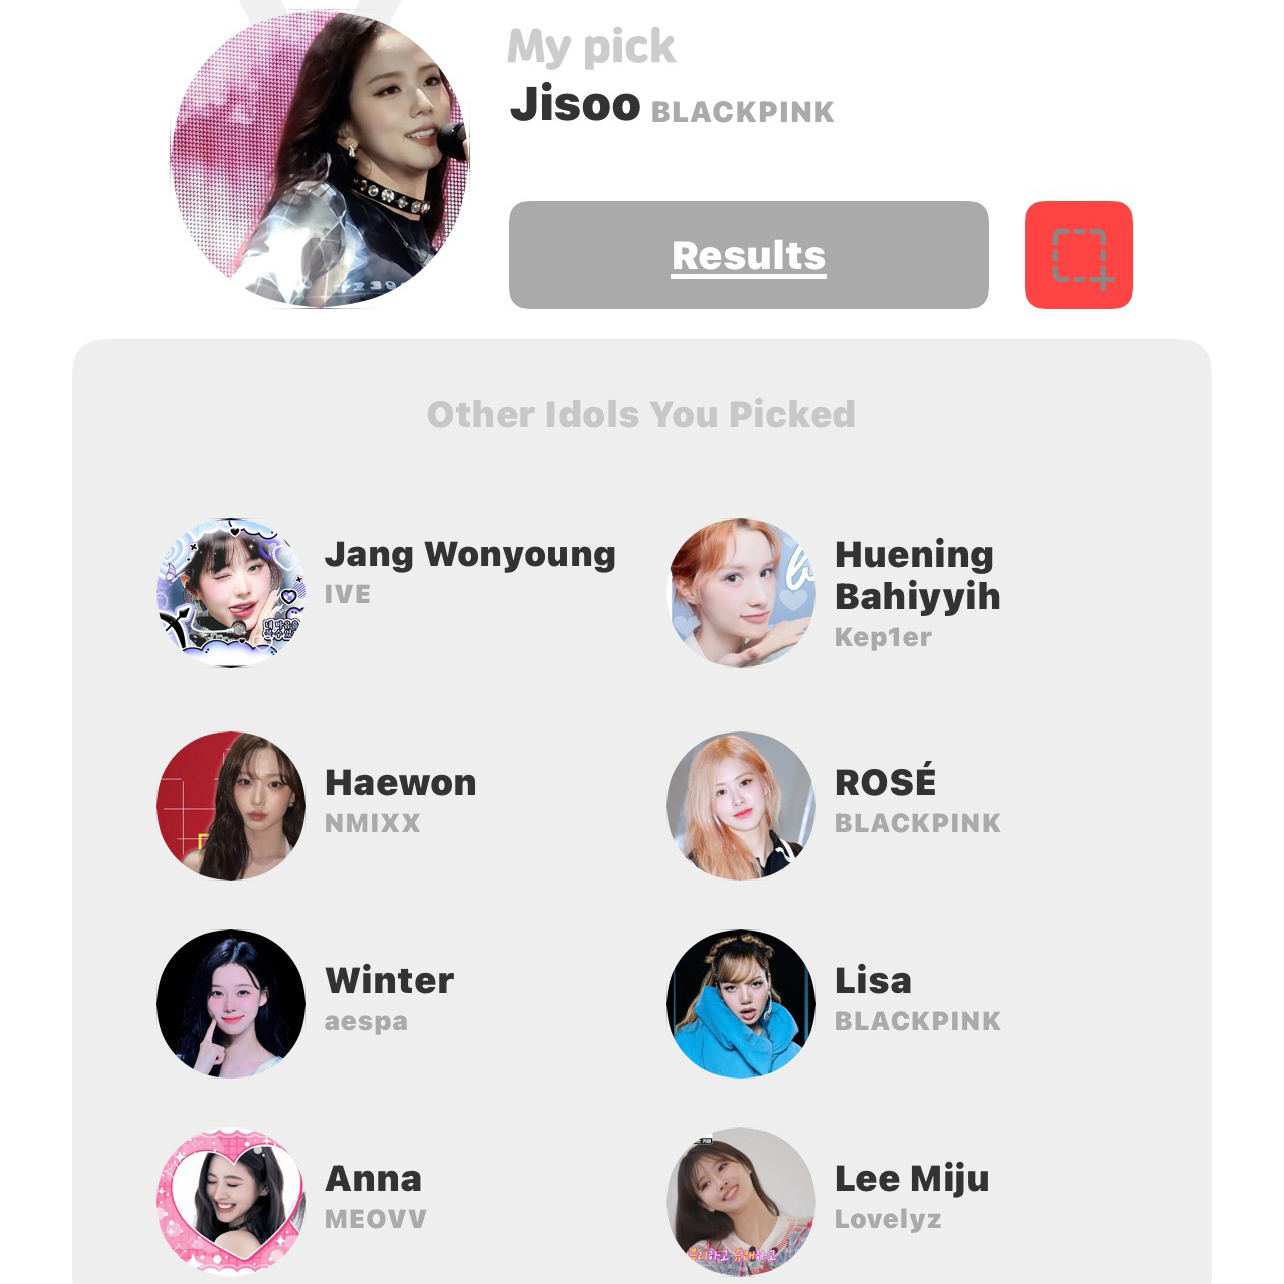The width and height of the screenshot is (1284, 1284).
Task: Click the Winter name label
Action: 389,980
